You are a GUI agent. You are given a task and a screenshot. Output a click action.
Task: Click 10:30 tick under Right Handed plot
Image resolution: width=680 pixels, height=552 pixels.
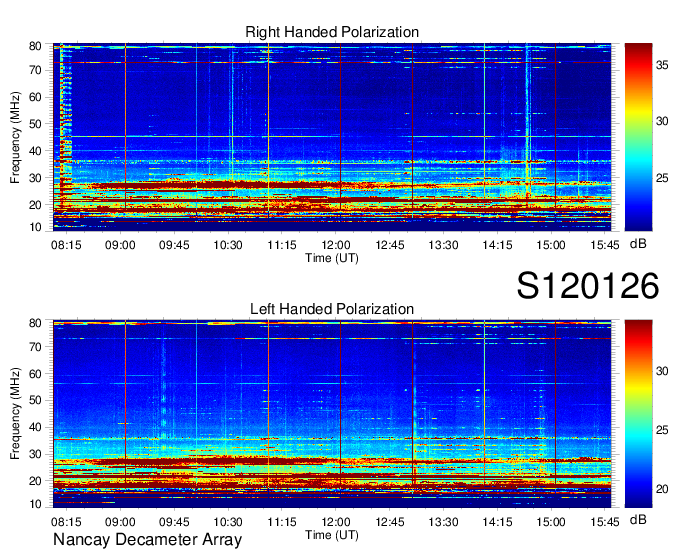228,245
